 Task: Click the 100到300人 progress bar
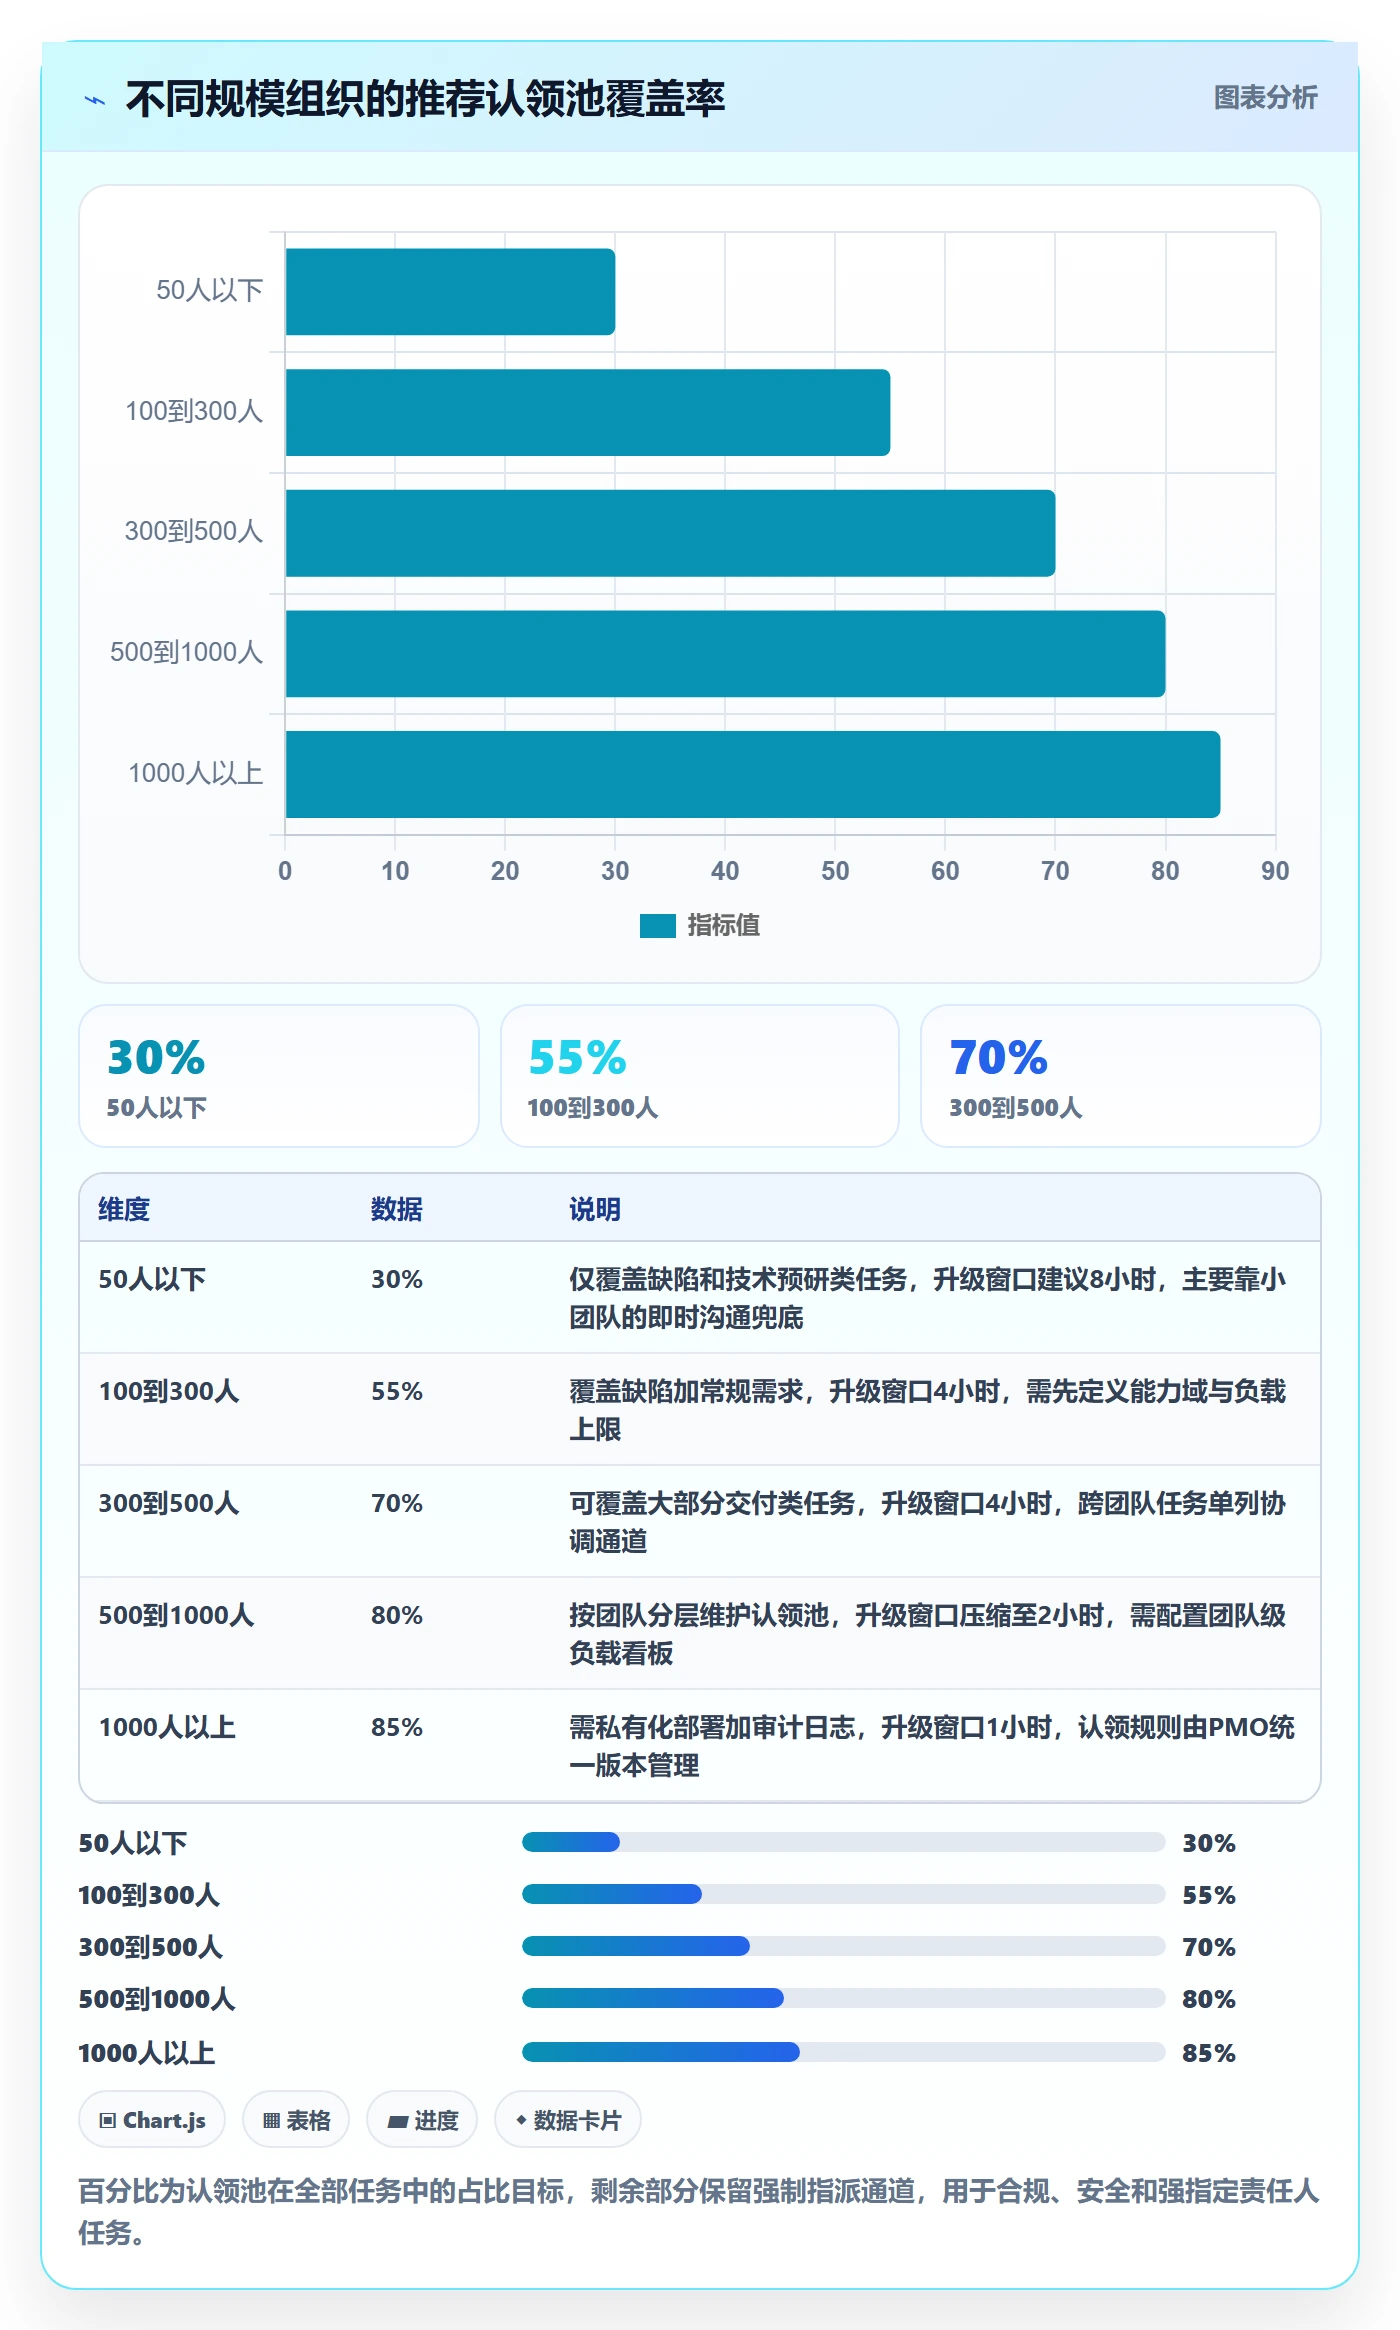click(x=844, y=1894)
